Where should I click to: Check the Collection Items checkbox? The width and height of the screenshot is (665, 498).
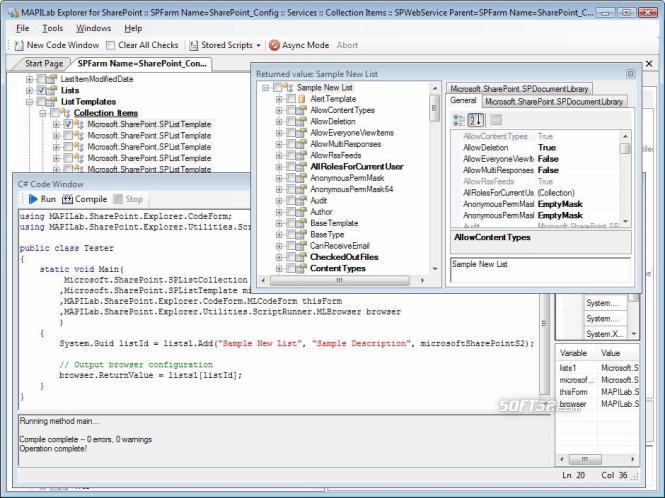(x=55, y=113)
